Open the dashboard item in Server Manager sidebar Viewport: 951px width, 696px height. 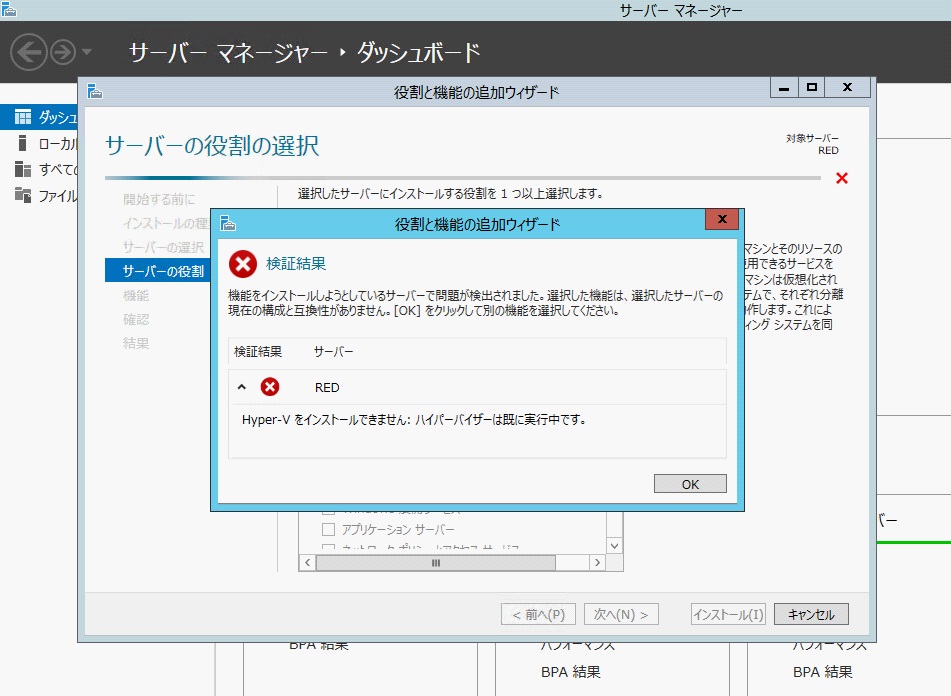click(x=39, y=117)
